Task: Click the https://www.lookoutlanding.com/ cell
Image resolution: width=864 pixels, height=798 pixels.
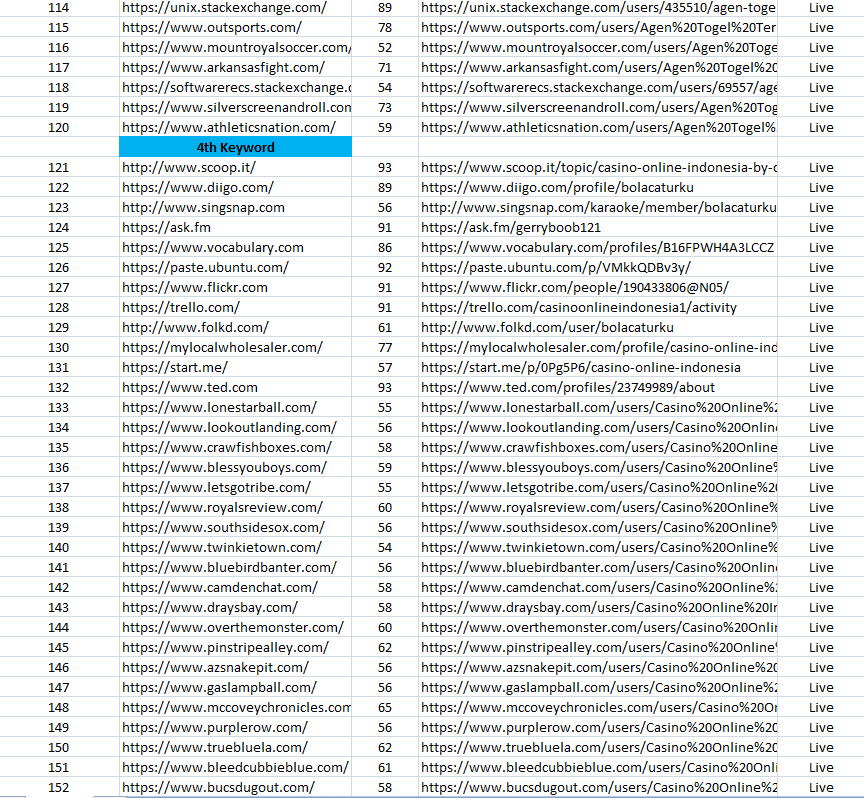Action: coord(235,427)
